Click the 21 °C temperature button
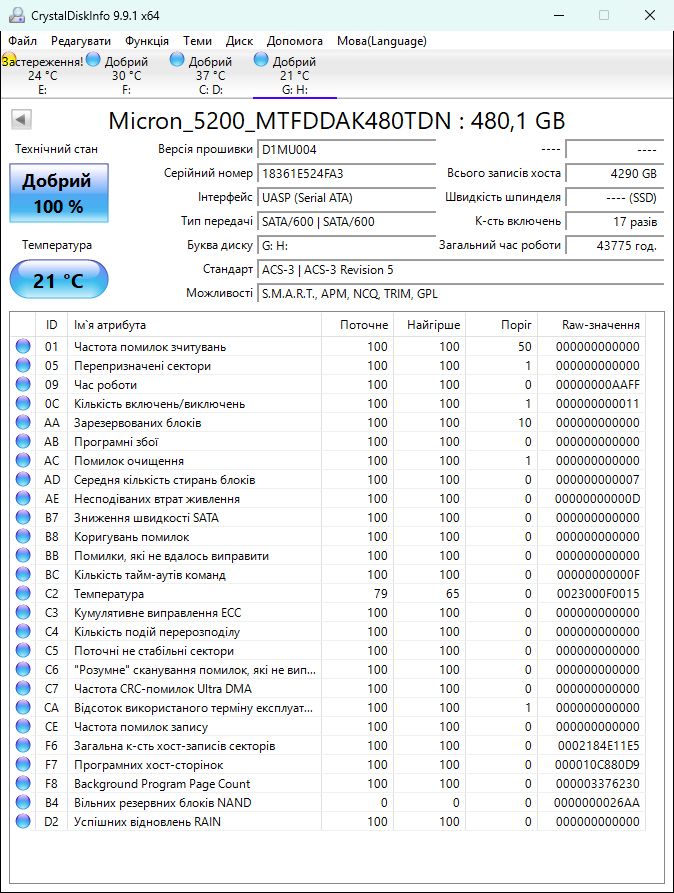Screen dimensions: 674x893 pyautogui.click(x=59, y=280)
